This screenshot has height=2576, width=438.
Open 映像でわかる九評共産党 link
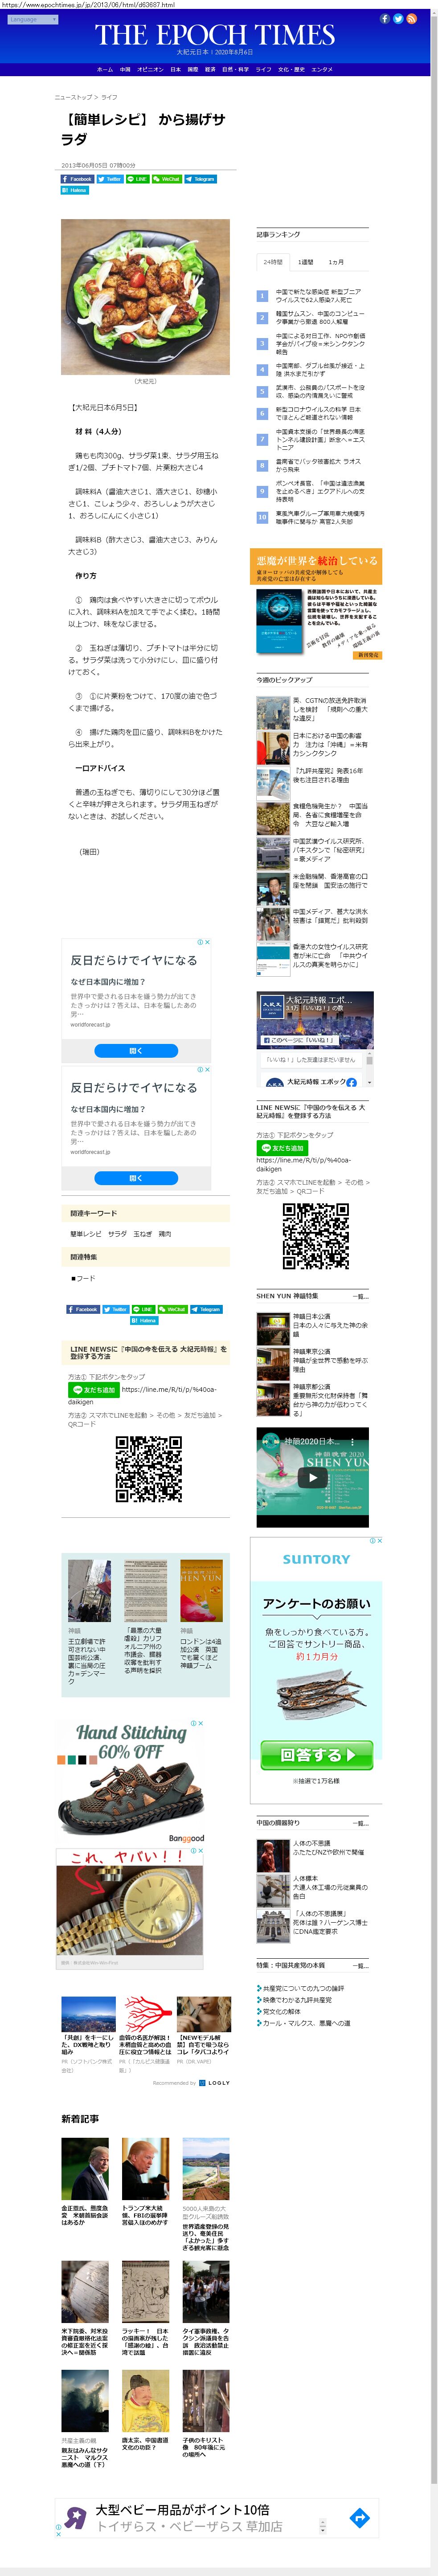click(x=297, y=2000)
